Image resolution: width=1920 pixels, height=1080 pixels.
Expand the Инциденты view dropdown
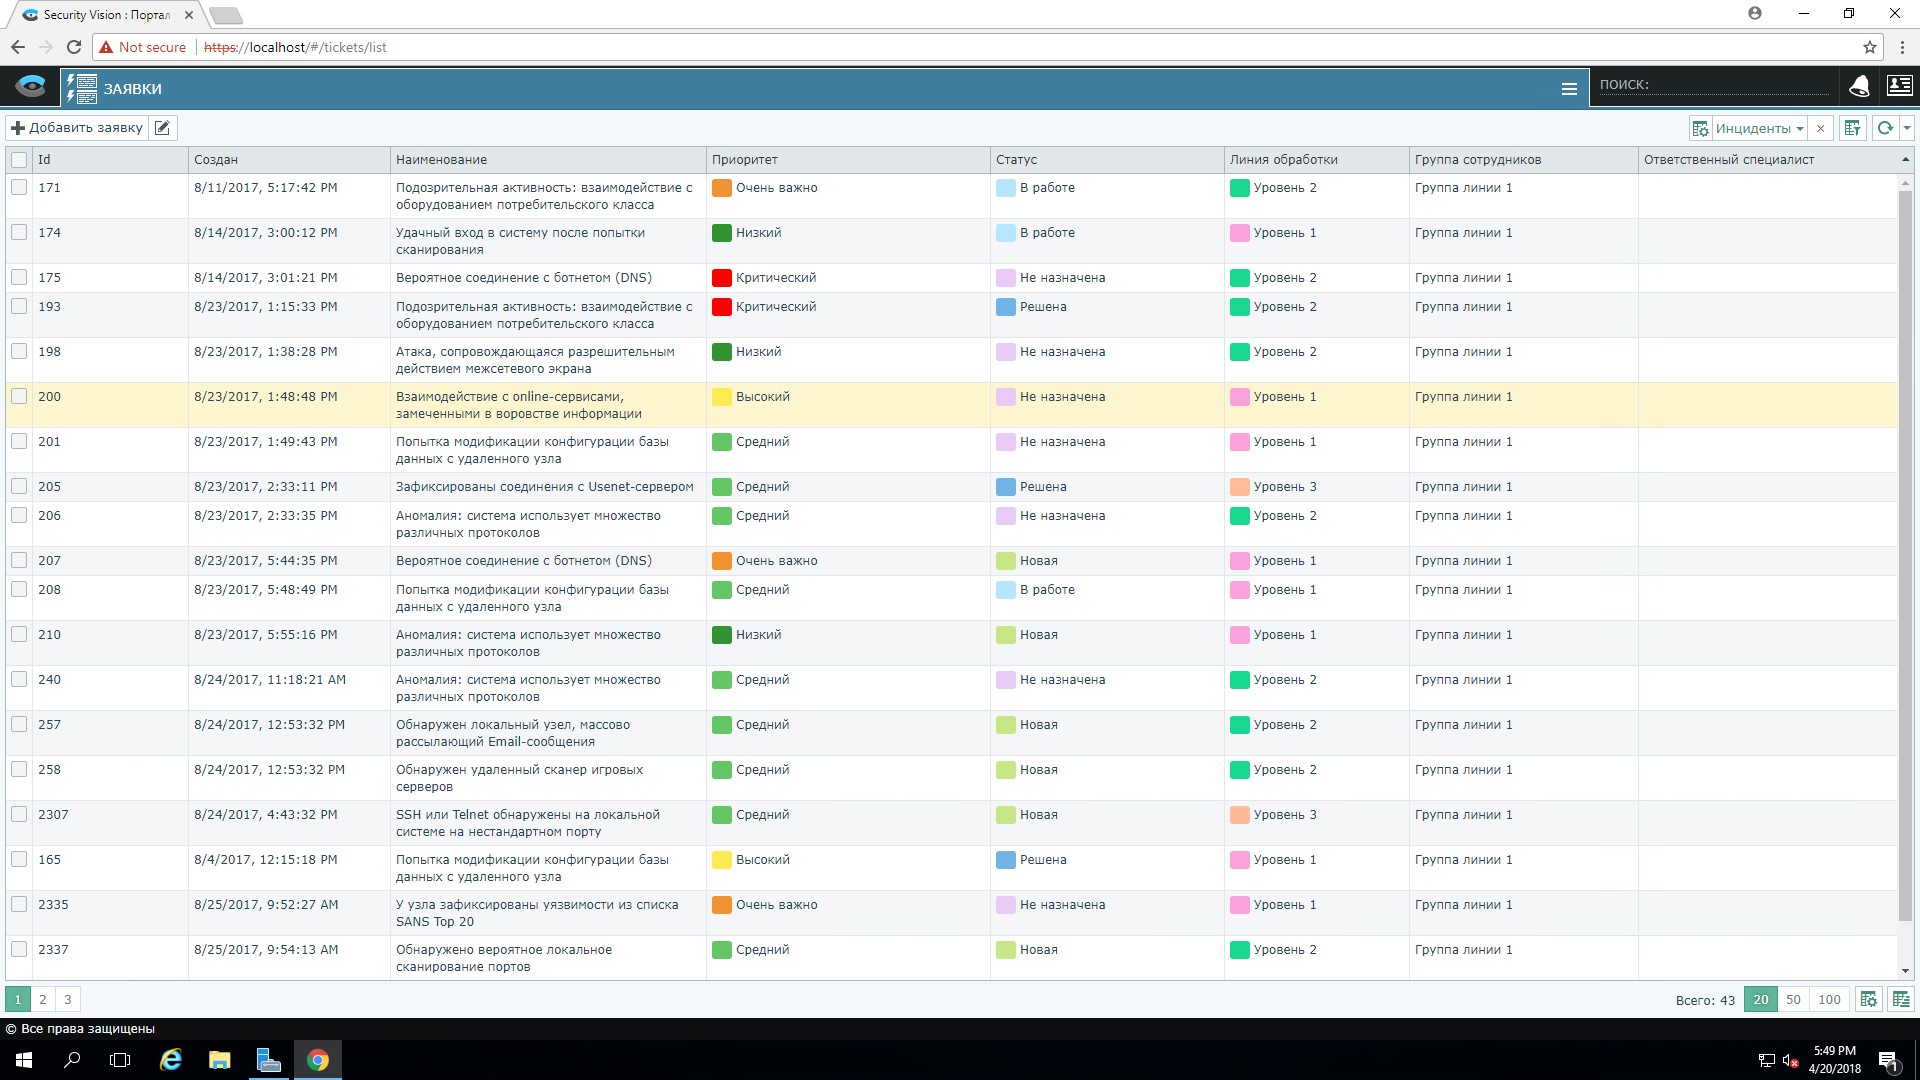click(1799, 129)
